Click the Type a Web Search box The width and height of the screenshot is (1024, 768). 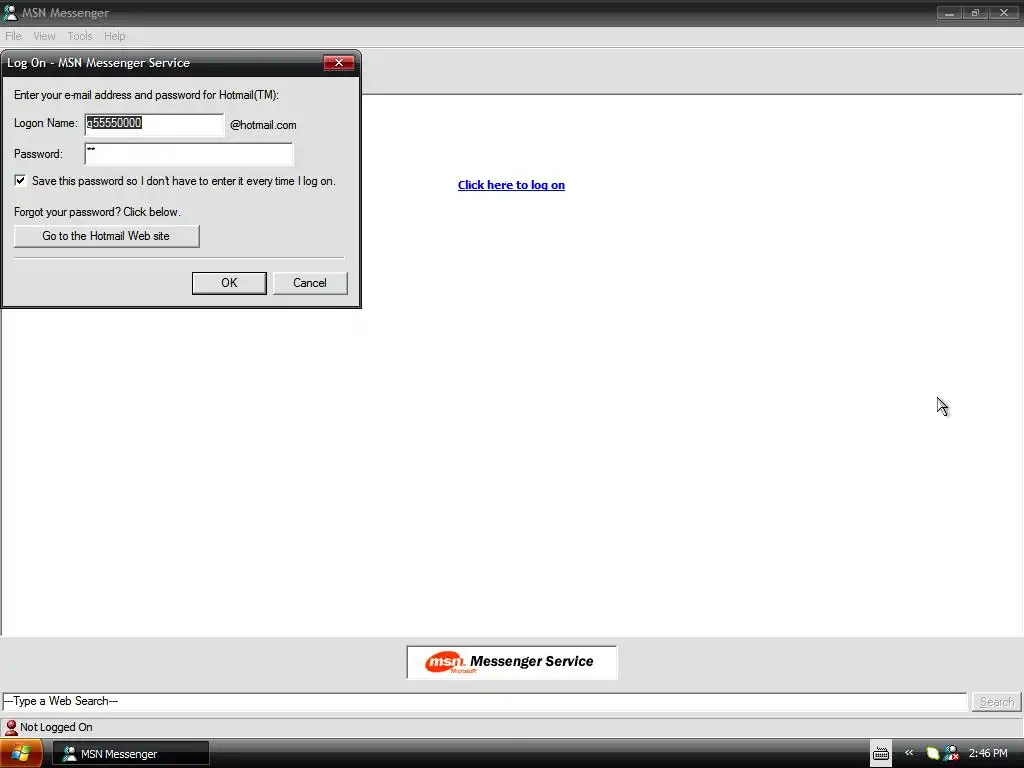(485, 701)
